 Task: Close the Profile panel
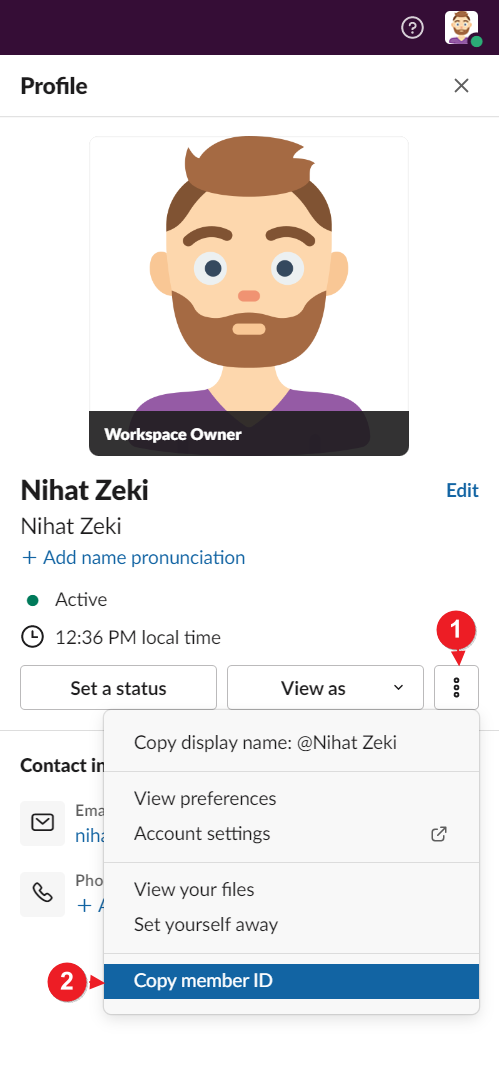(x=461, y=85)
